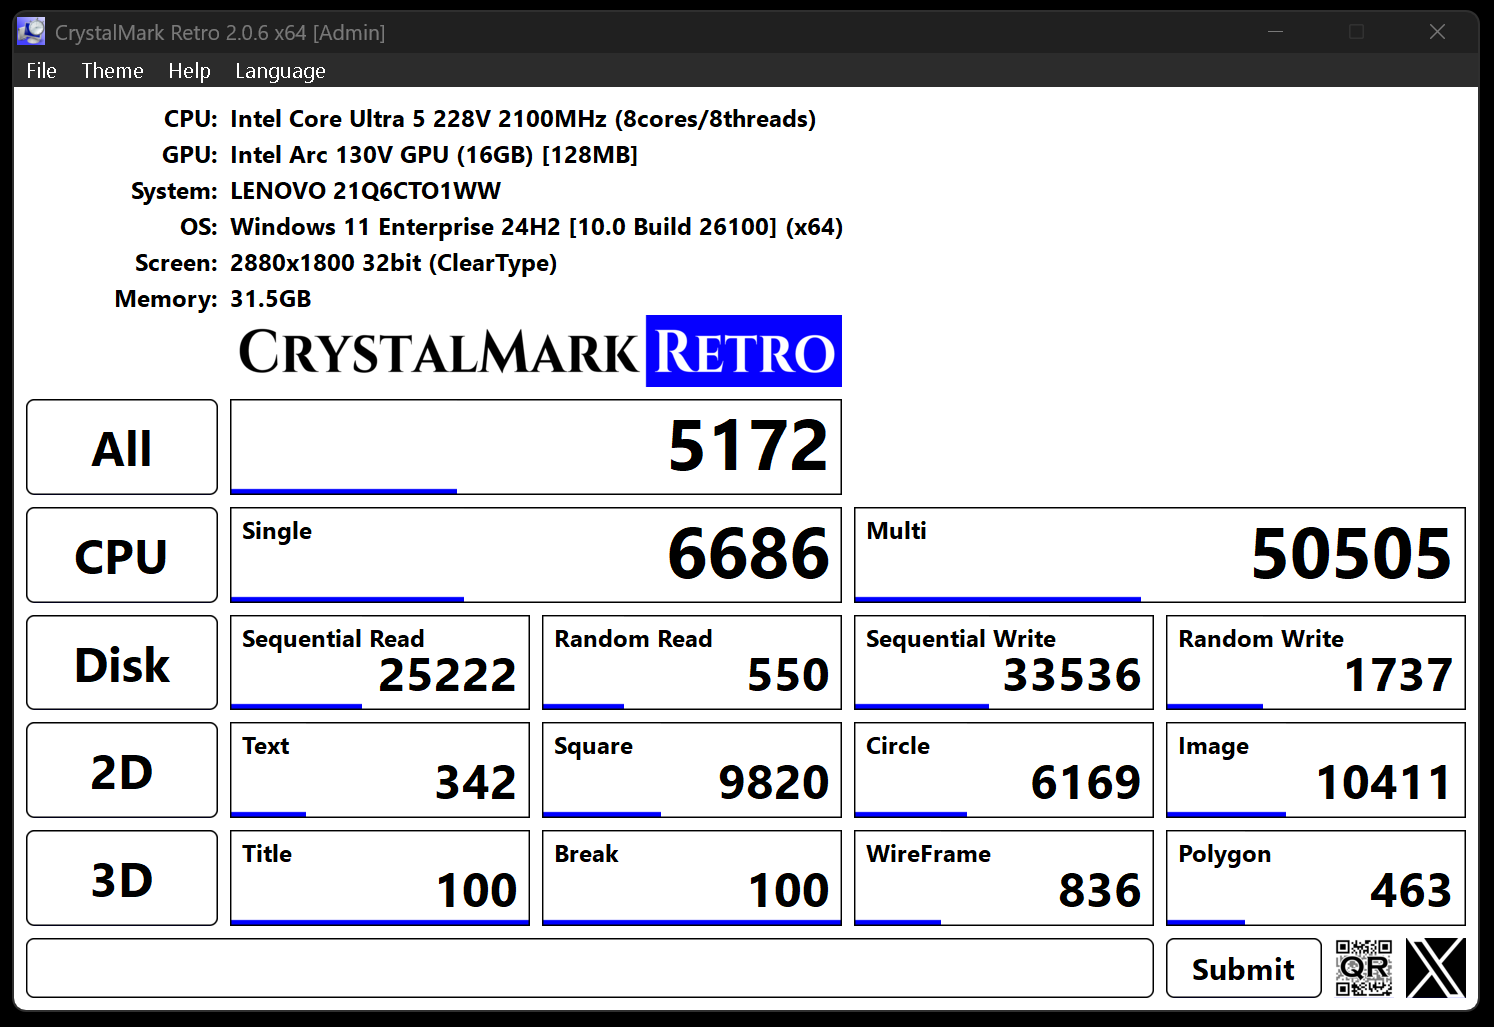This screenshot has height=1027, width=1494.
Task: Select the Sequential Write 33536 result
Action: tap(1004, 663)
